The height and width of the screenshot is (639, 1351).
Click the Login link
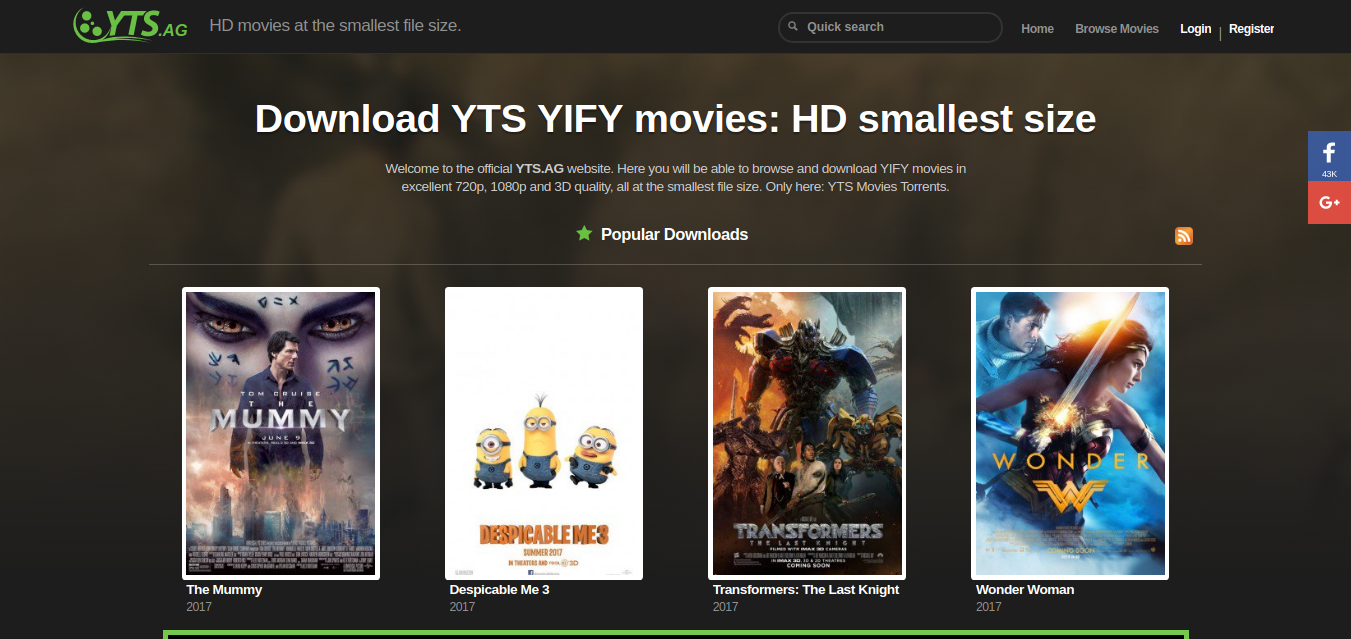coord(1195,29)
